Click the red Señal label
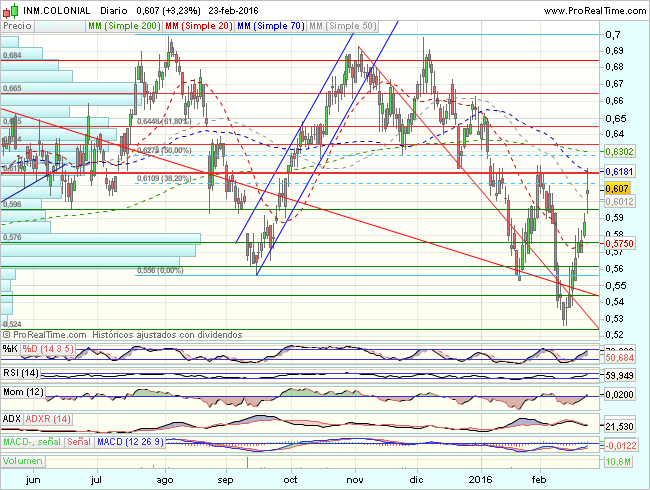 [x=79, y=442]
